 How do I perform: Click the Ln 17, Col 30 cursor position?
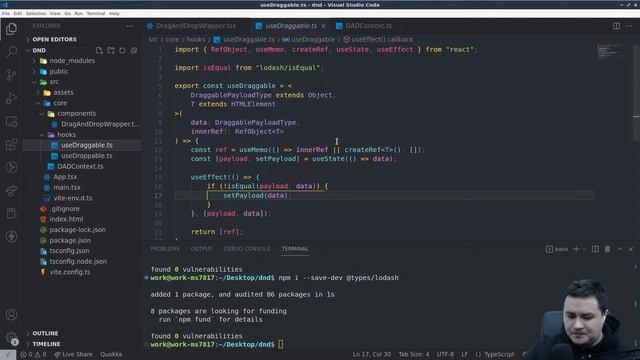click(x=371, y=354)
